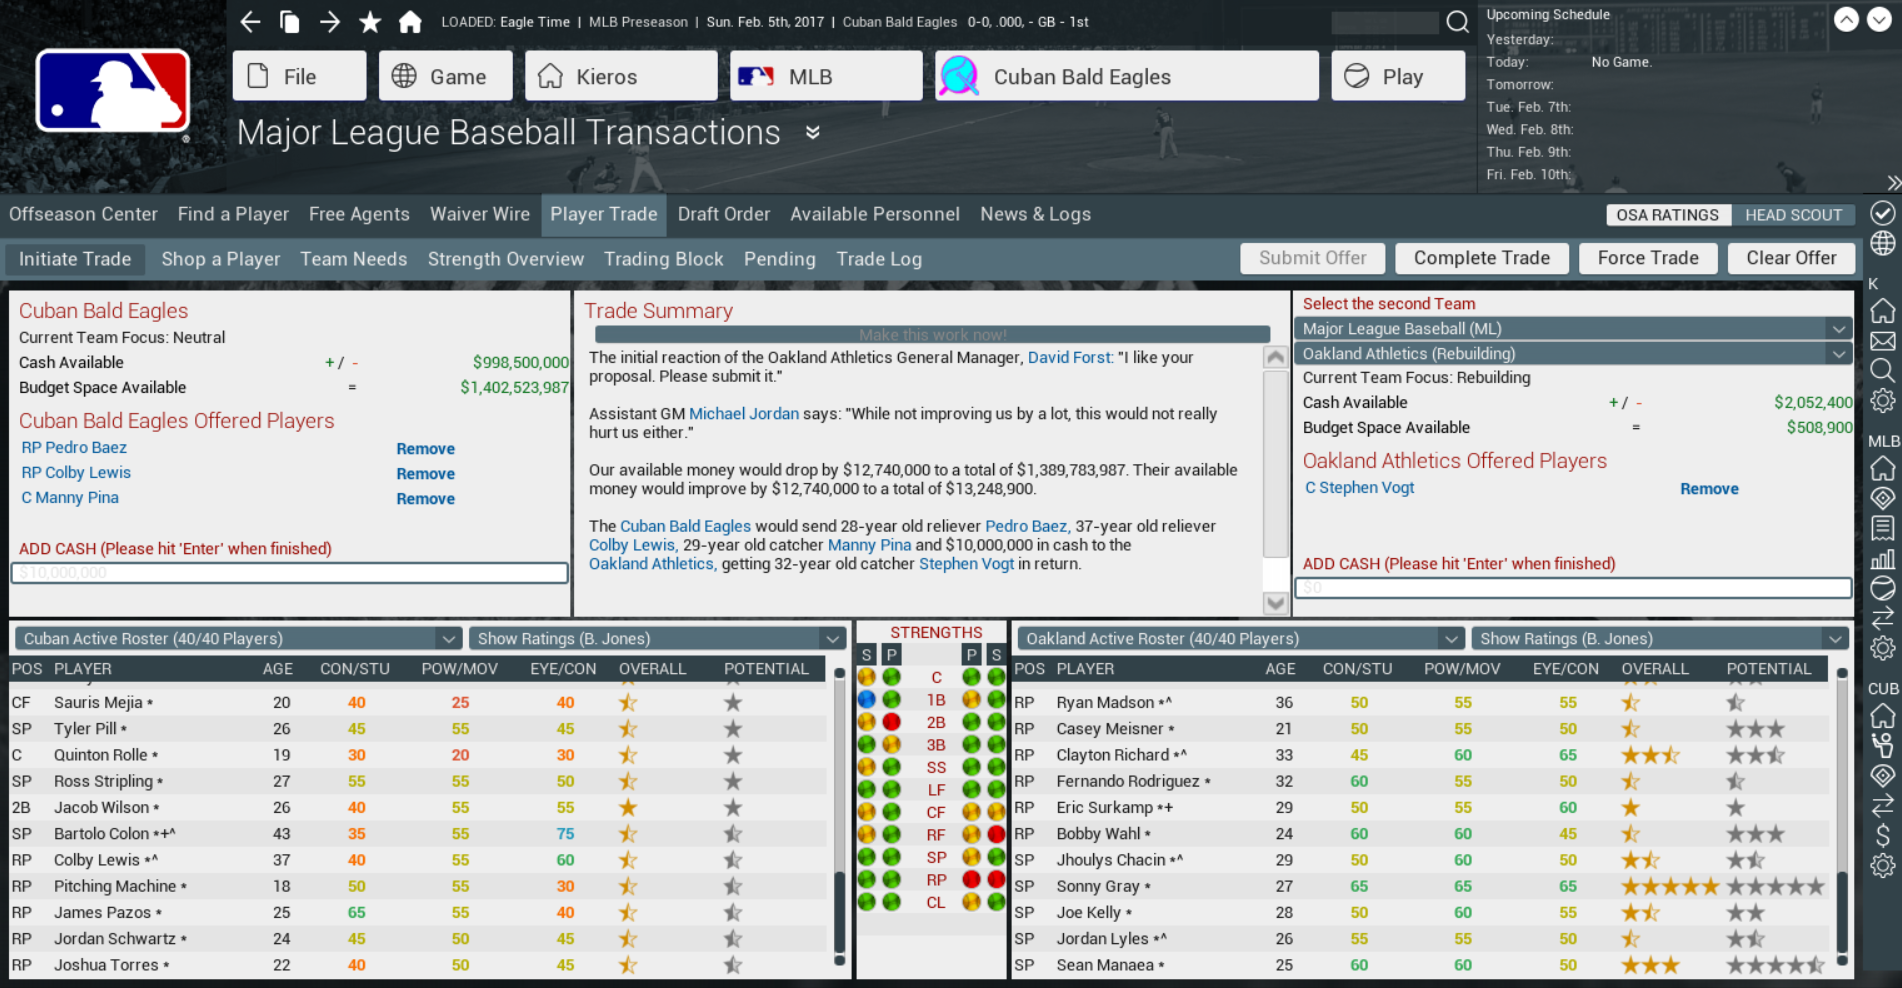Open the MLB section bar chart icon
Image resolution: width=1902 pixels, height=988 pixels.
point(1883,558)
